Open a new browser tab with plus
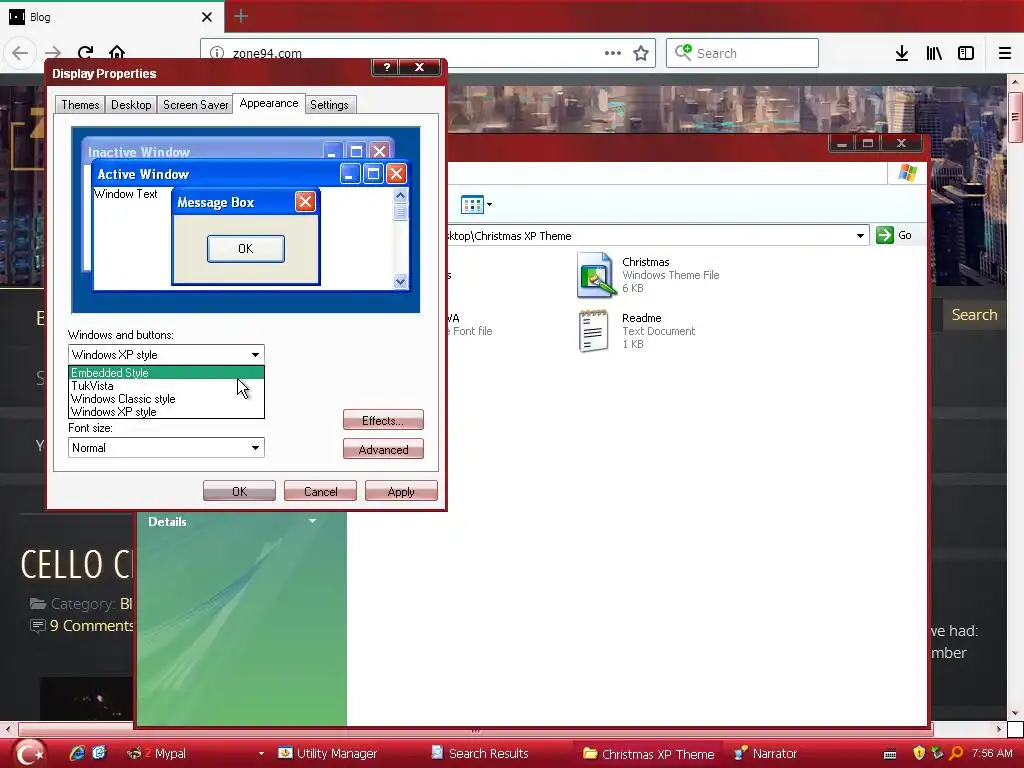This screenshot has width=1024, height=768. tap(241, 16)
